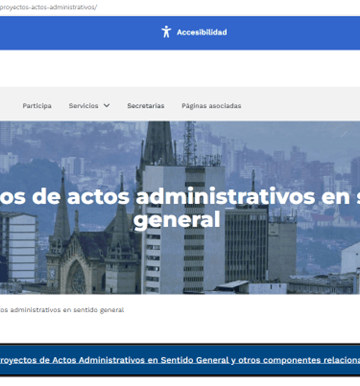Open the Participa menu item

37,106
